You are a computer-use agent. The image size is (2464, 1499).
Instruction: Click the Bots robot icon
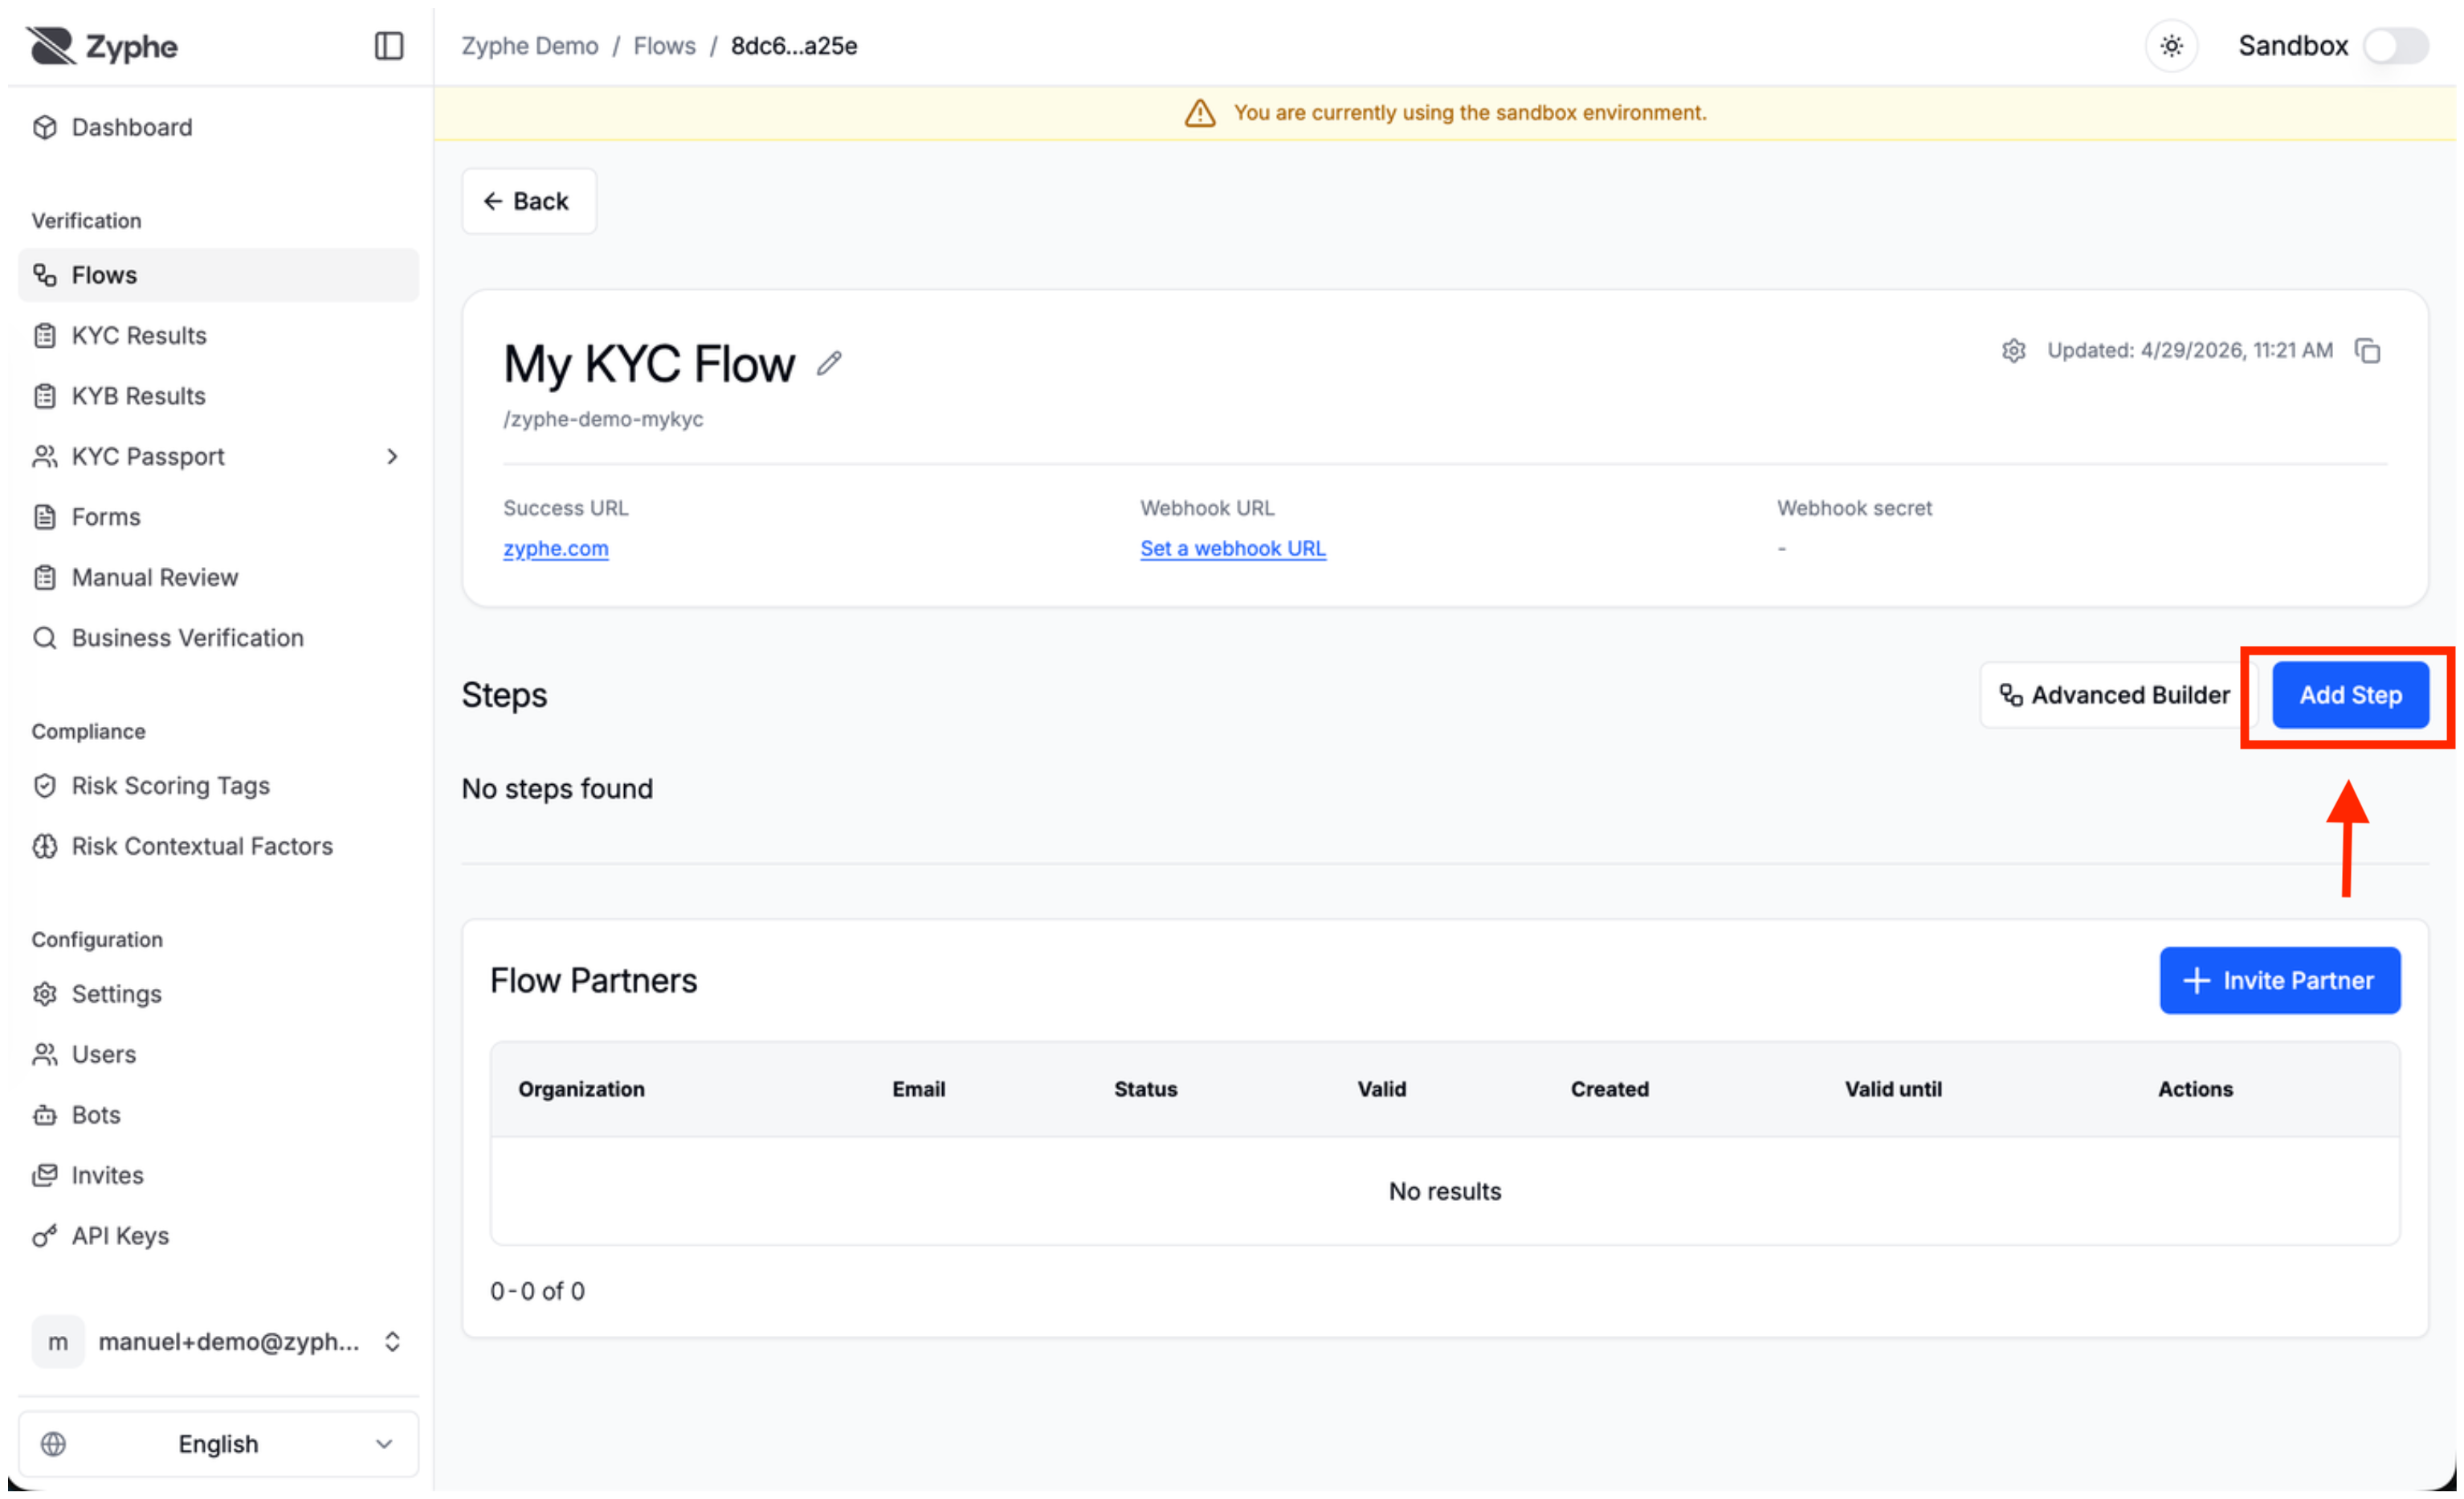click(45, 1115)
